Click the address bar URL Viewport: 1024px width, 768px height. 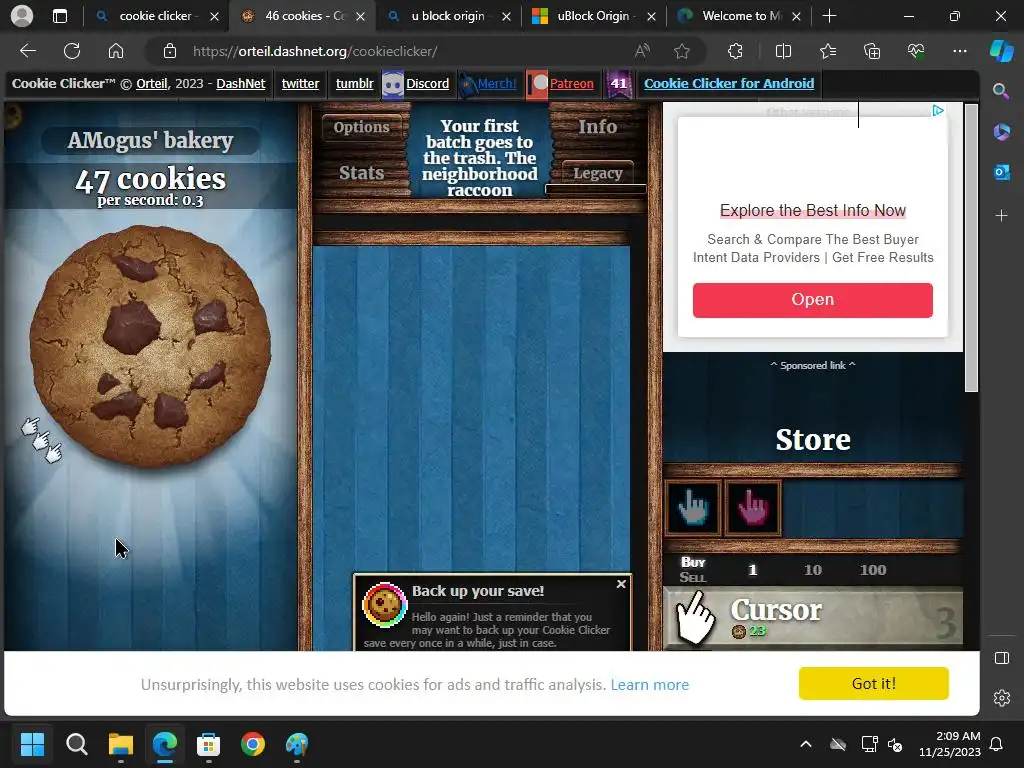(x=315, y=51)
